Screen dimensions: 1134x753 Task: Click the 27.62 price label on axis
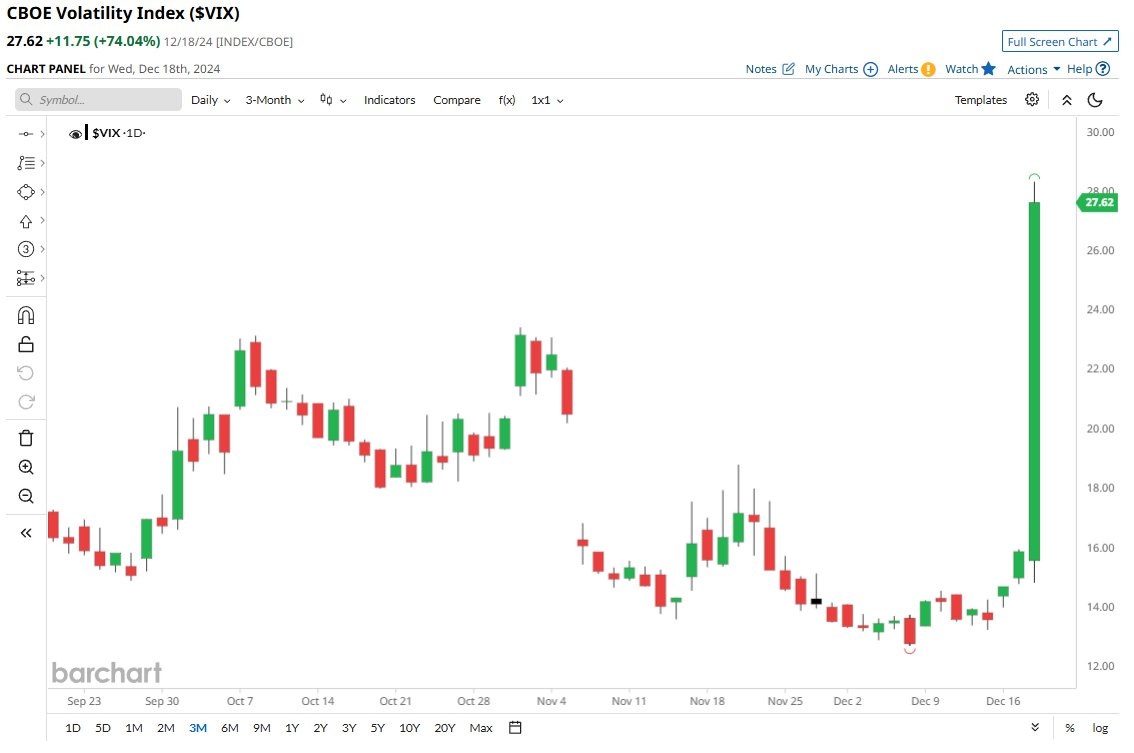(1098, 203)
